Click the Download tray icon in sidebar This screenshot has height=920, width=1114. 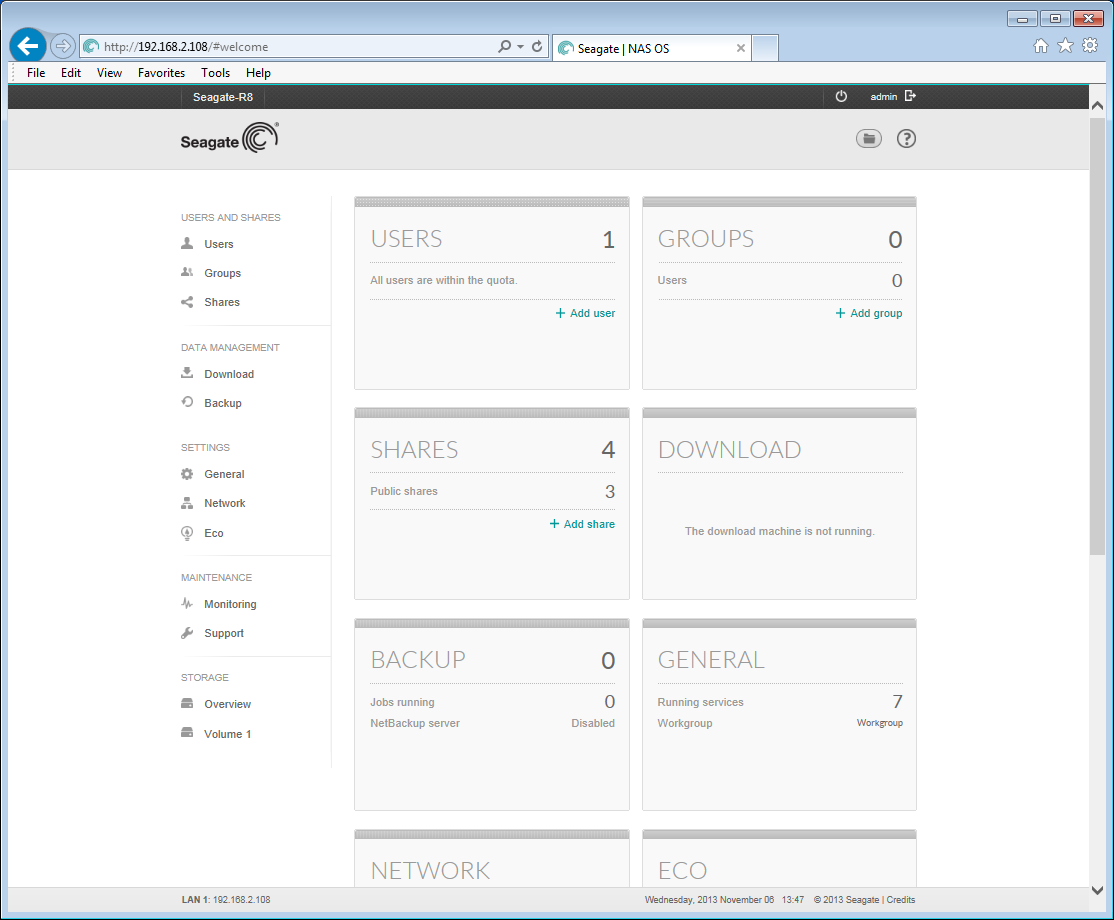[x=187, y=373]
